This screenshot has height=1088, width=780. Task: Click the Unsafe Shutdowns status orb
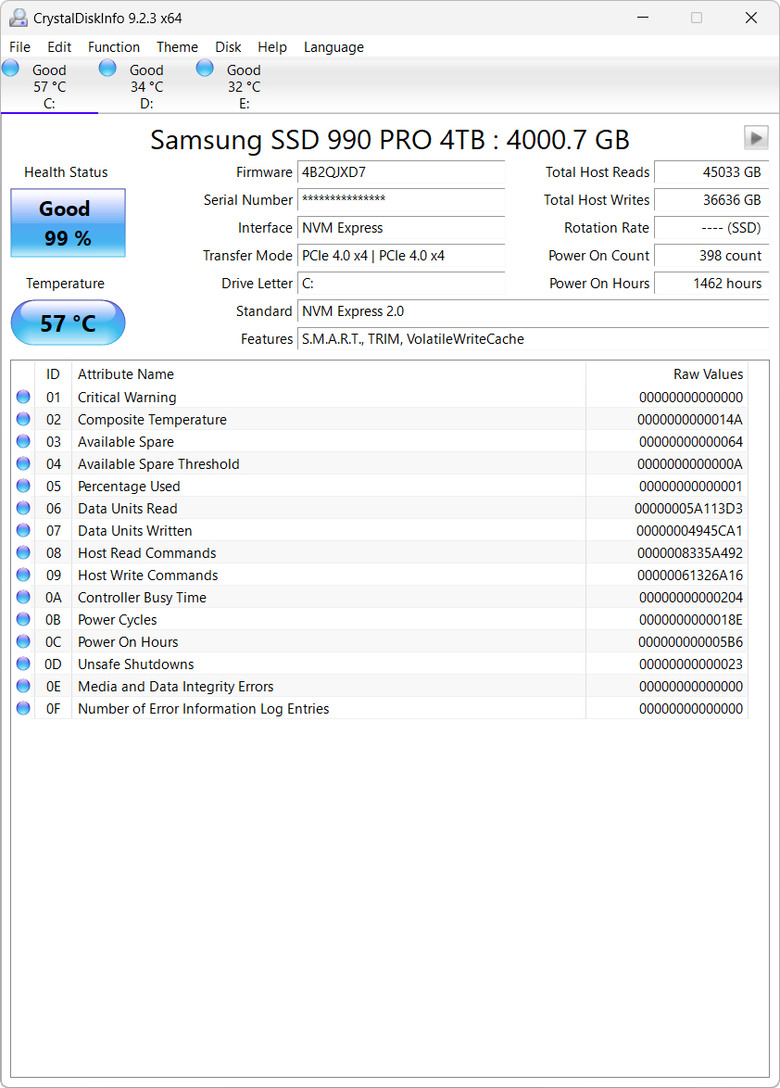(24, 663)
